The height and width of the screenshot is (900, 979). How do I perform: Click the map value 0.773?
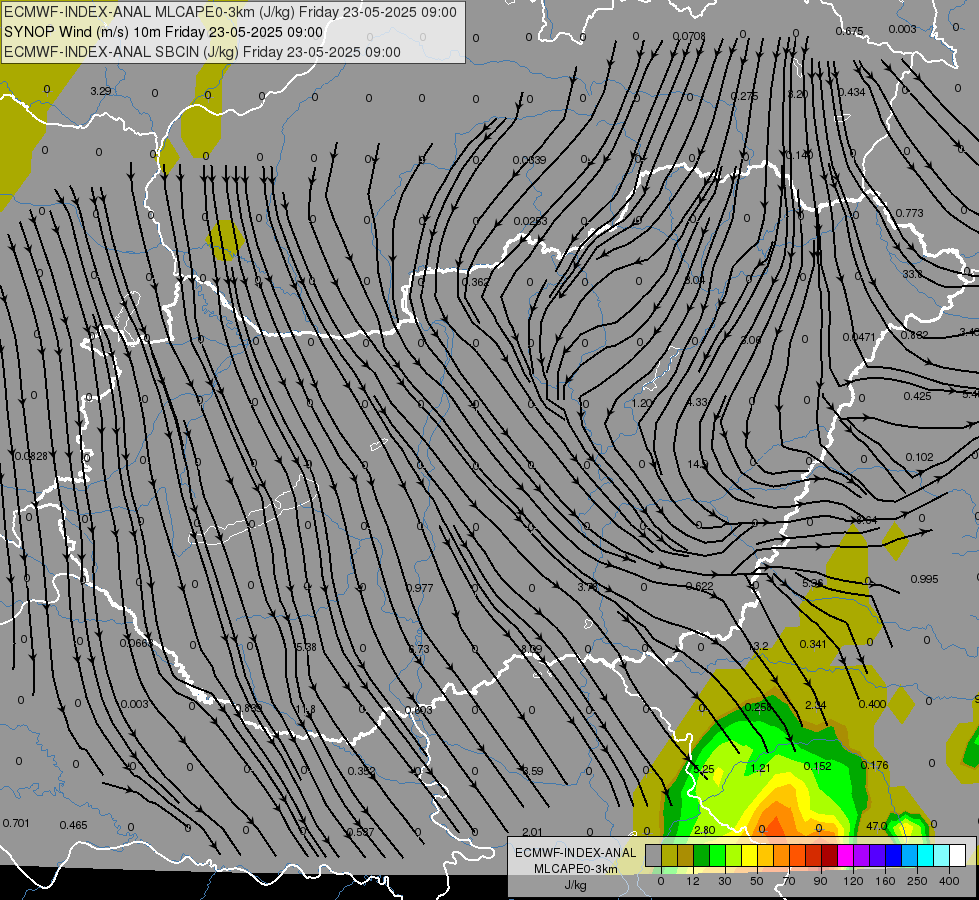click(x=910, y=214)
